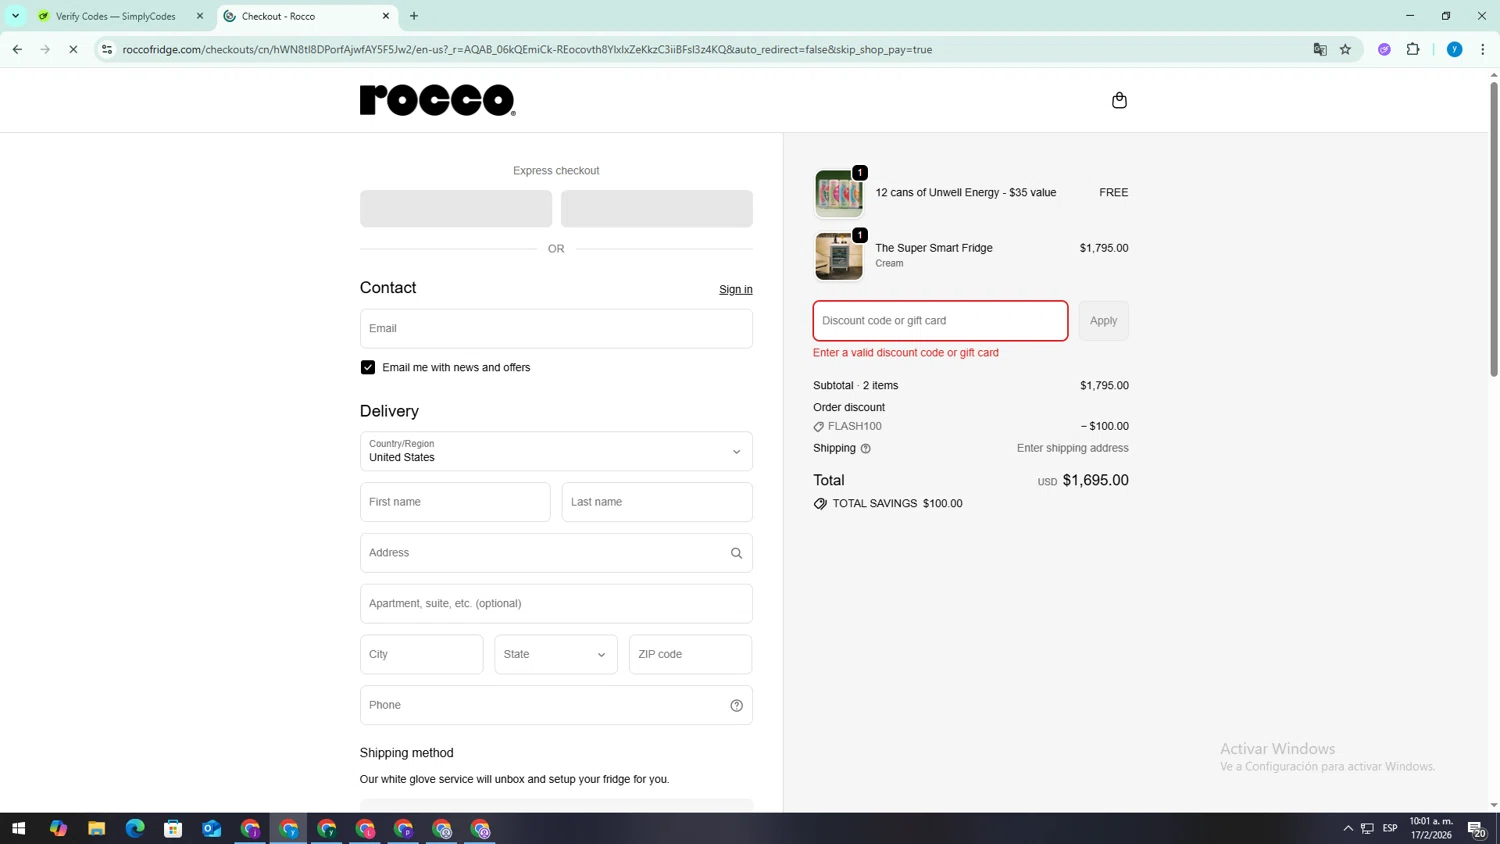
Task: Expand the Country/Region dropdown
Action: [556, 451]
